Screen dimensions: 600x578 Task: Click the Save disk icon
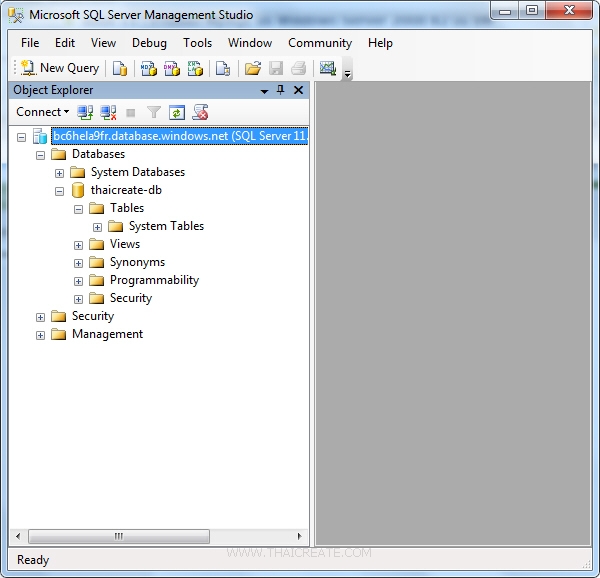276,69
